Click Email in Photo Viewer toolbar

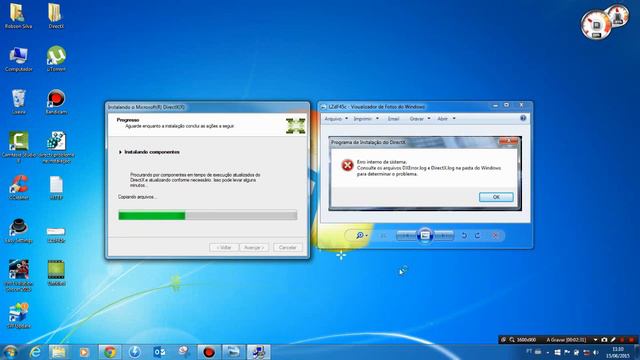pyautogui.click(x=393, y=119)
